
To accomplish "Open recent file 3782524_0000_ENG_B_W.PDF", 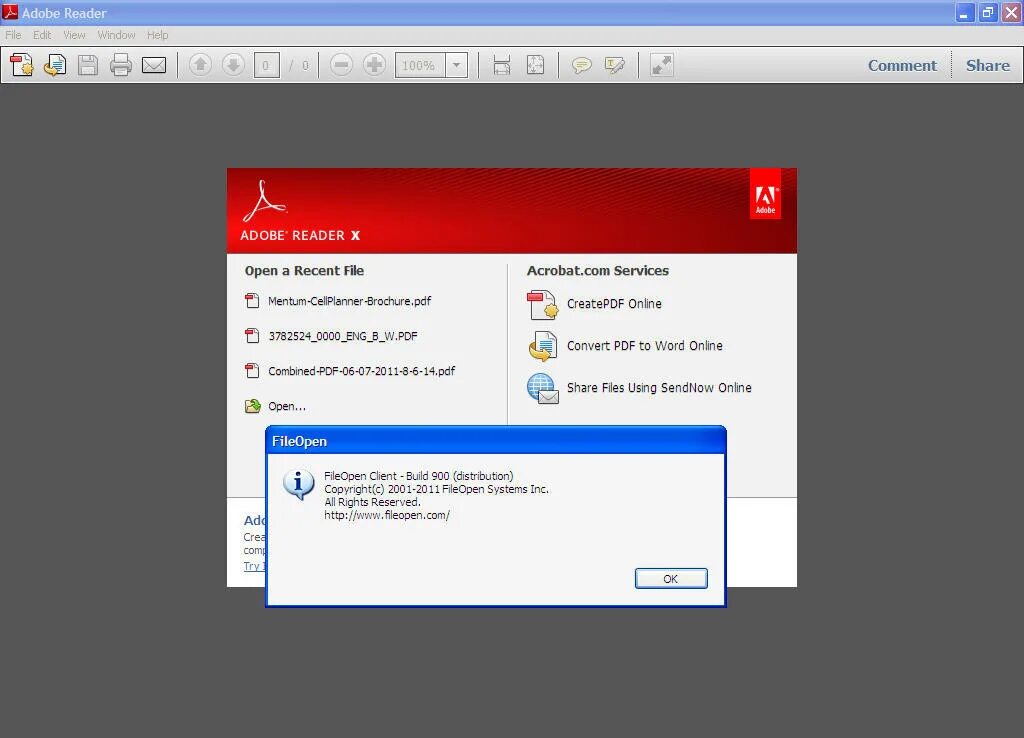I will pos(343,336).
